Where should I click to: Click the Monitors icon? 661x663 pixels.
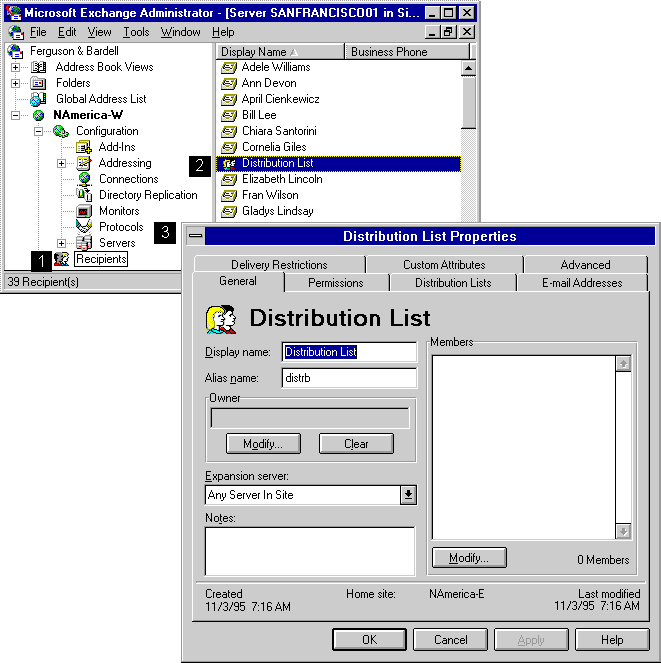click(x=83, y=211)
